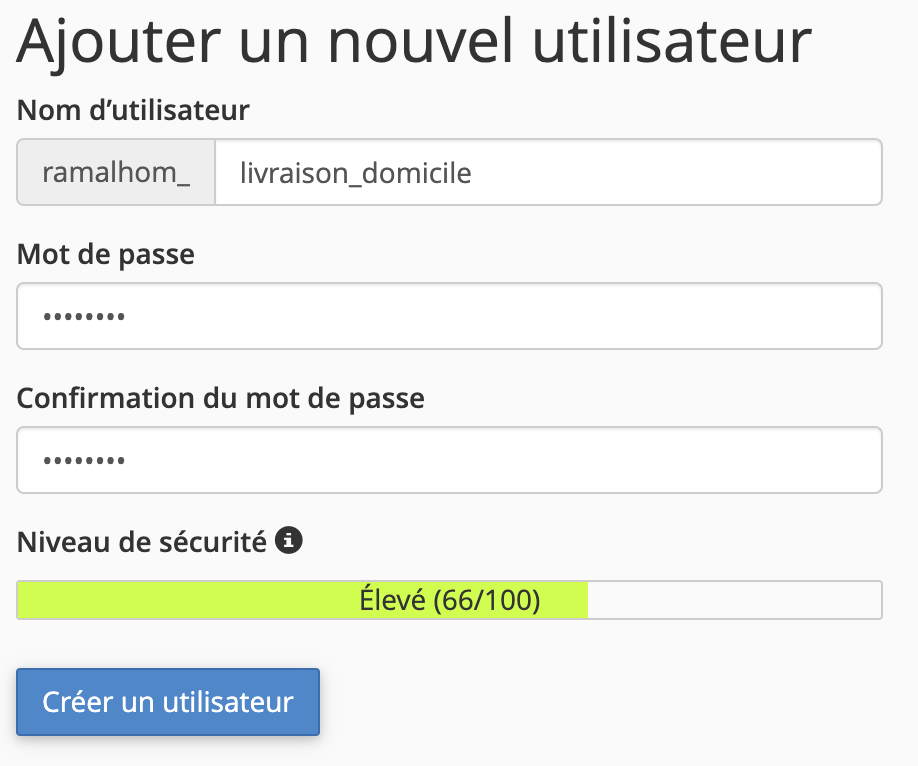This screenshot has width=918, height=766.
Task: Click into the Mot de passe field
Action: tap(449, 316)
